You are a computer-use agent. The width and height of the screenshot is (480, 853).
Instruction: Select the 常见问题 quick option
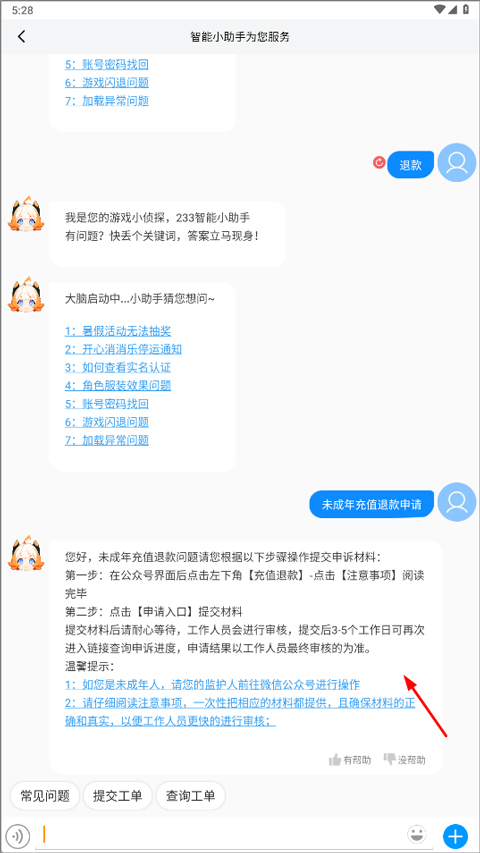click(45, 796)
